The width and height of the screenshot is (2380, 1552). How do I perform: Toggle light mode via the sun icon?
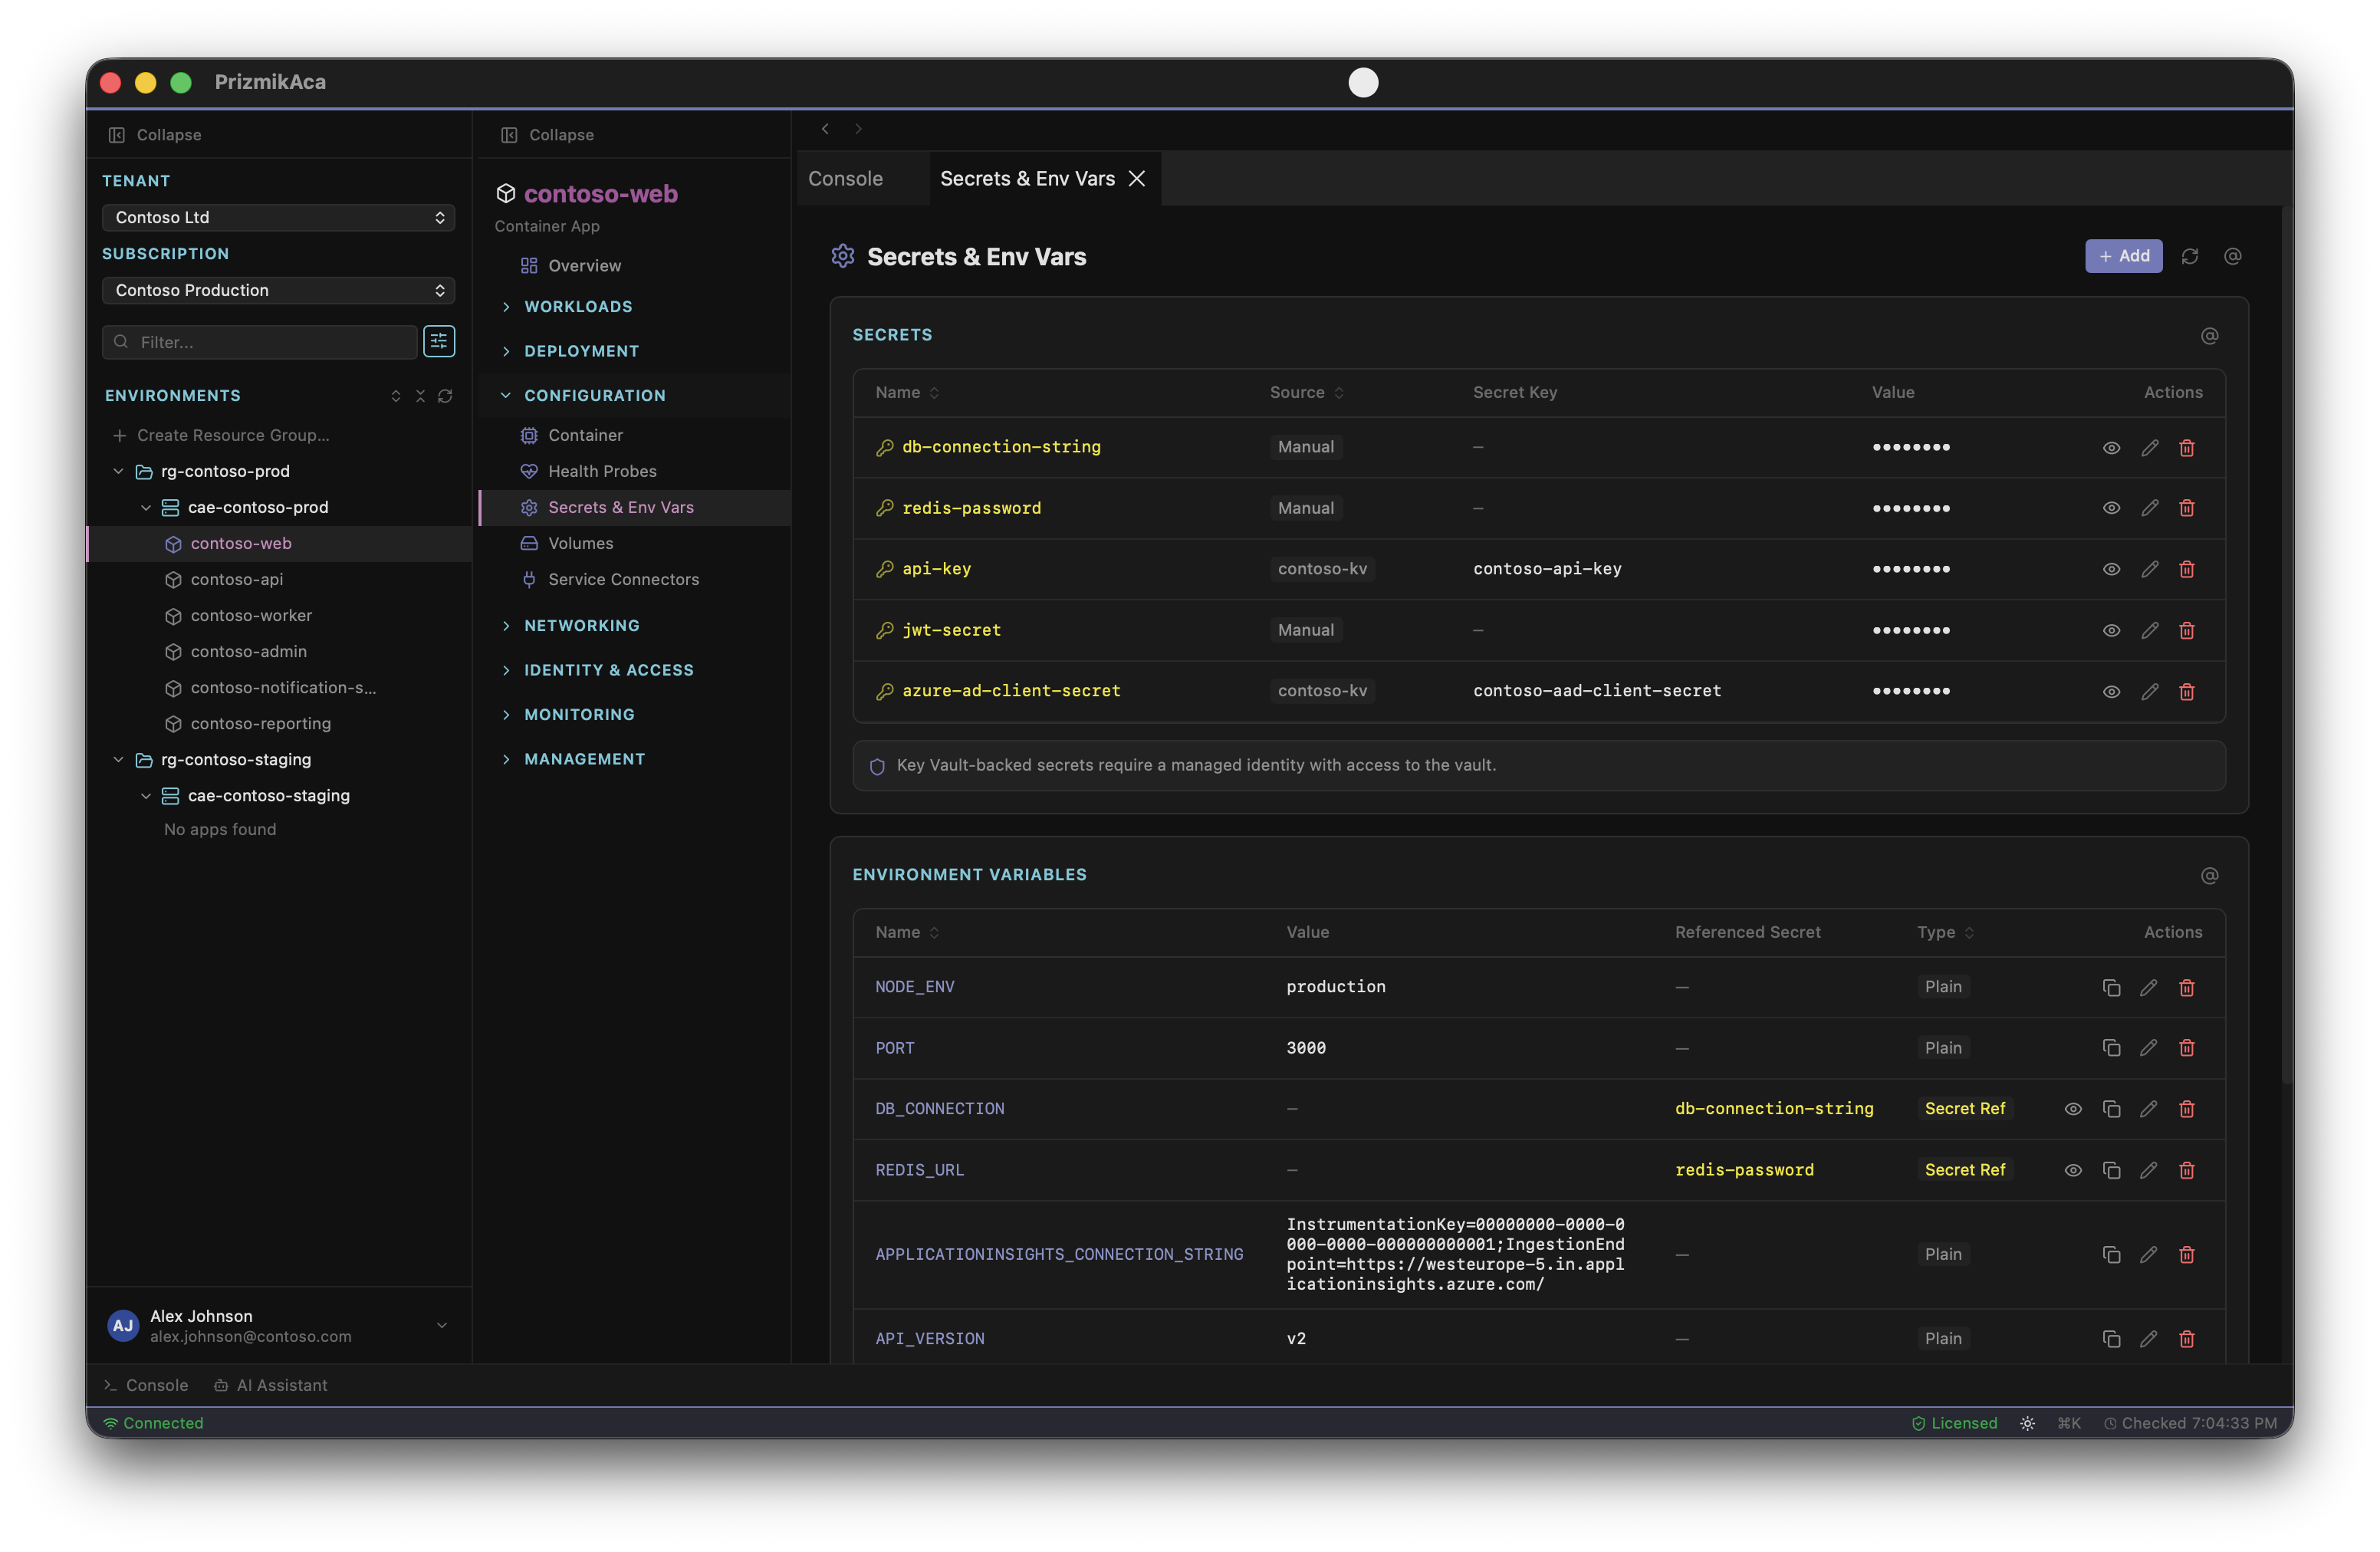click(x=2027, y=1422)
